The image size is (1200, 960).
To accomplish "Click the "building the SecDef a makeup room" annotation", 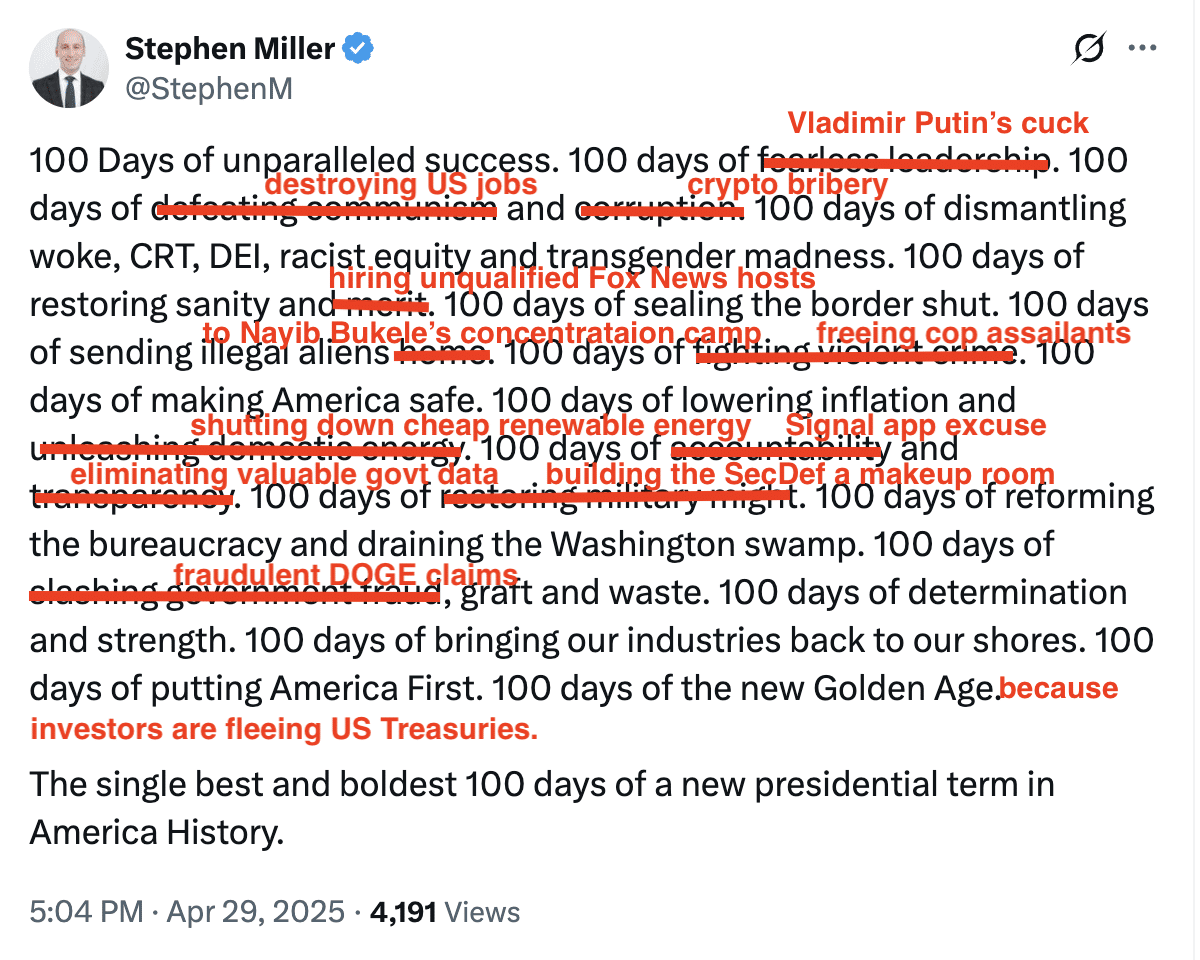I will pyautogui.click(x=799, y=473).
